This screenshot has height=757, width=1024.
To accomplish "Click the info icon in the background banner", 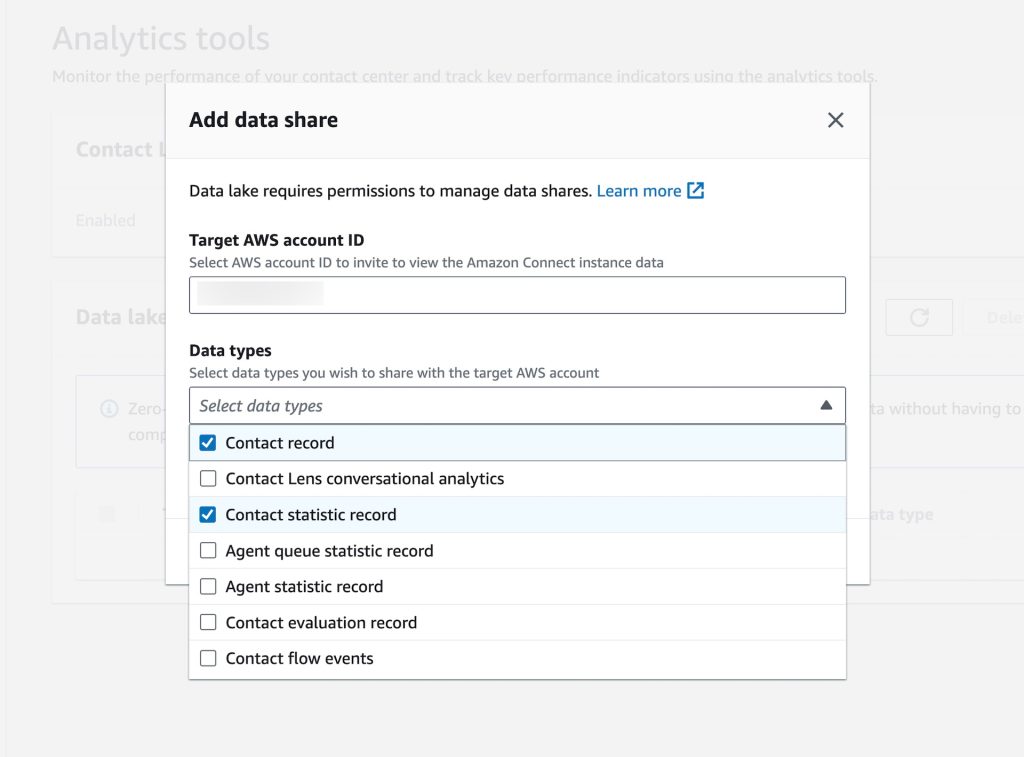I will [110, 409].
